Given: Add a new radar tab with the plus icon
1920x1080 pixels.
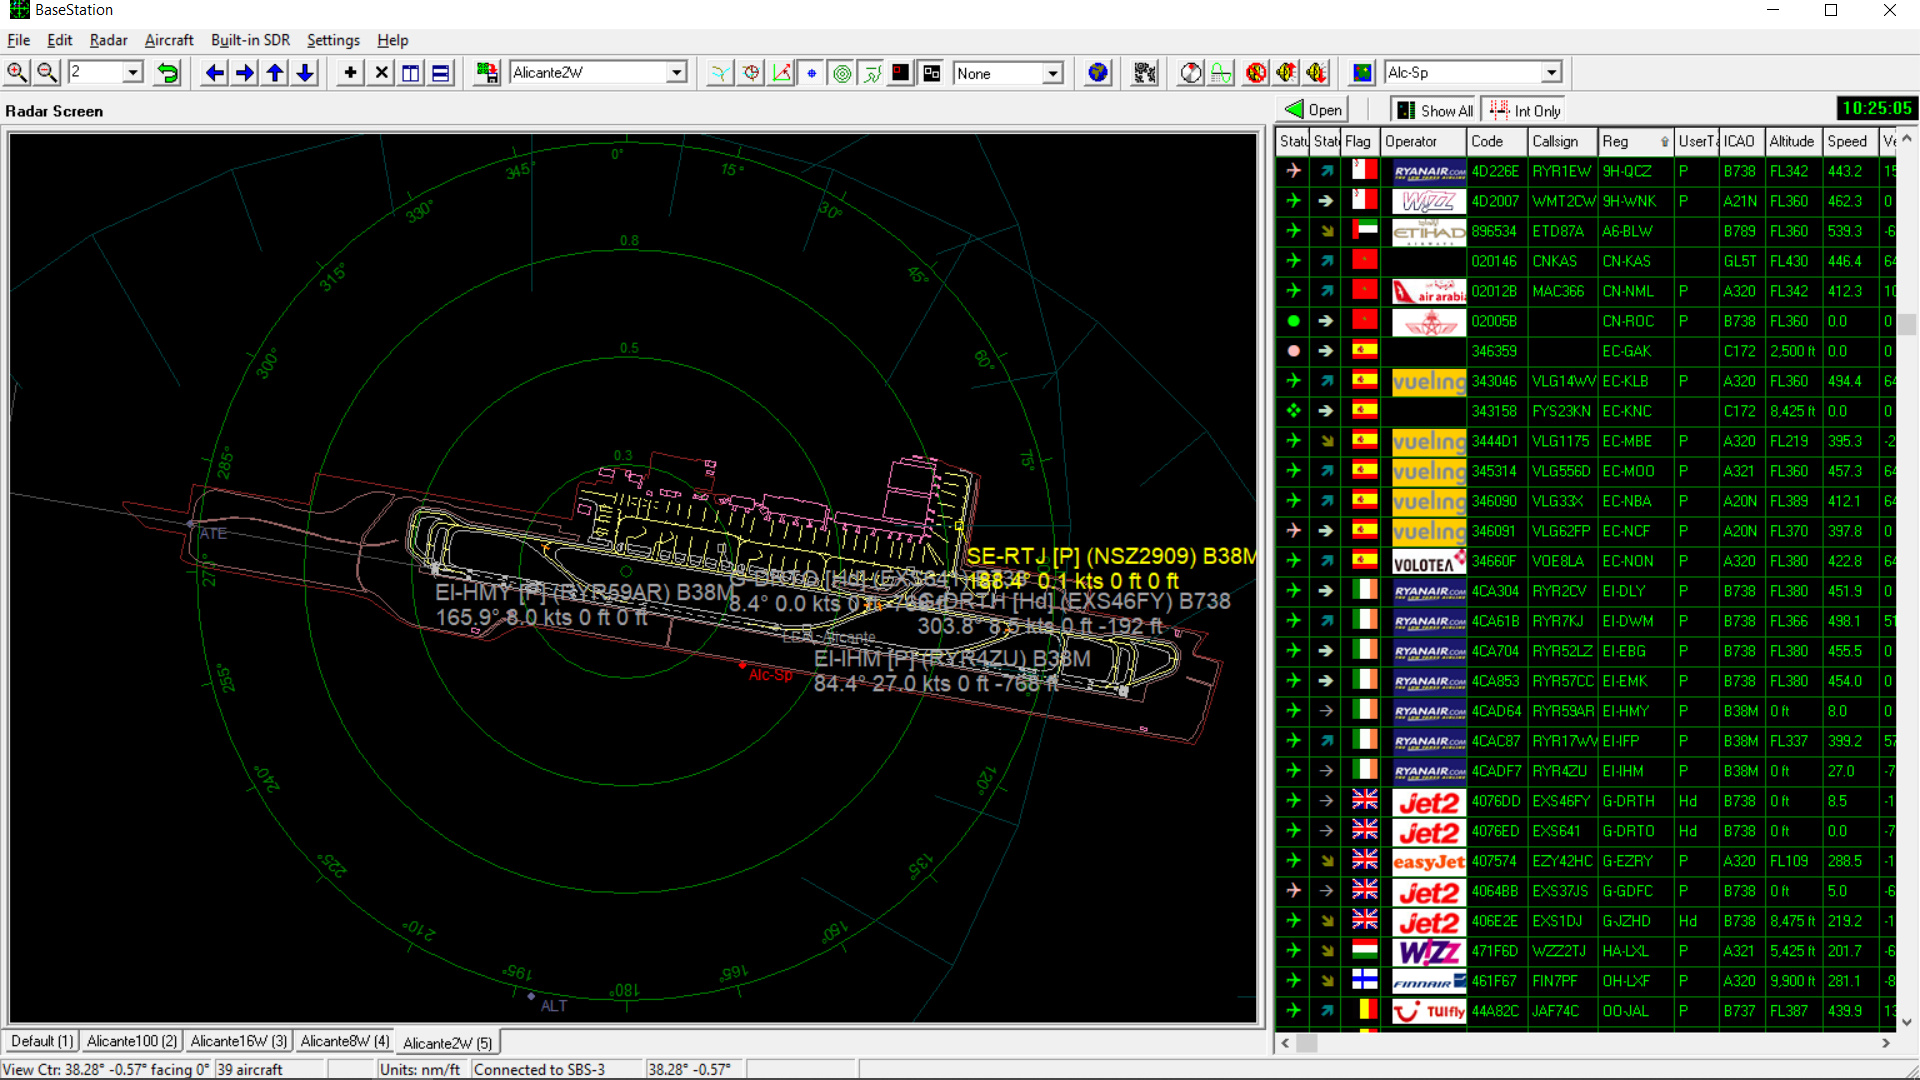Looking at the screenshot, I should [x=350, y=73].
